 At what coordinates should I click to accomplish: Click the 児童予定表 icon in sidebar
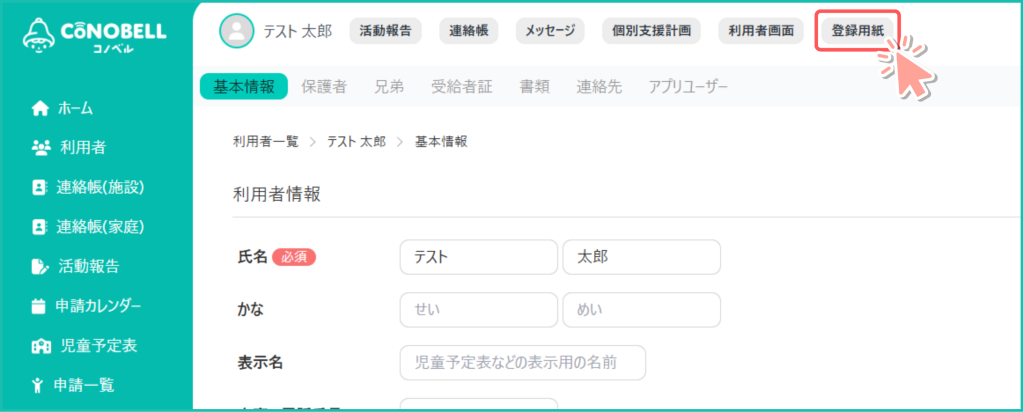click(40, 346)
